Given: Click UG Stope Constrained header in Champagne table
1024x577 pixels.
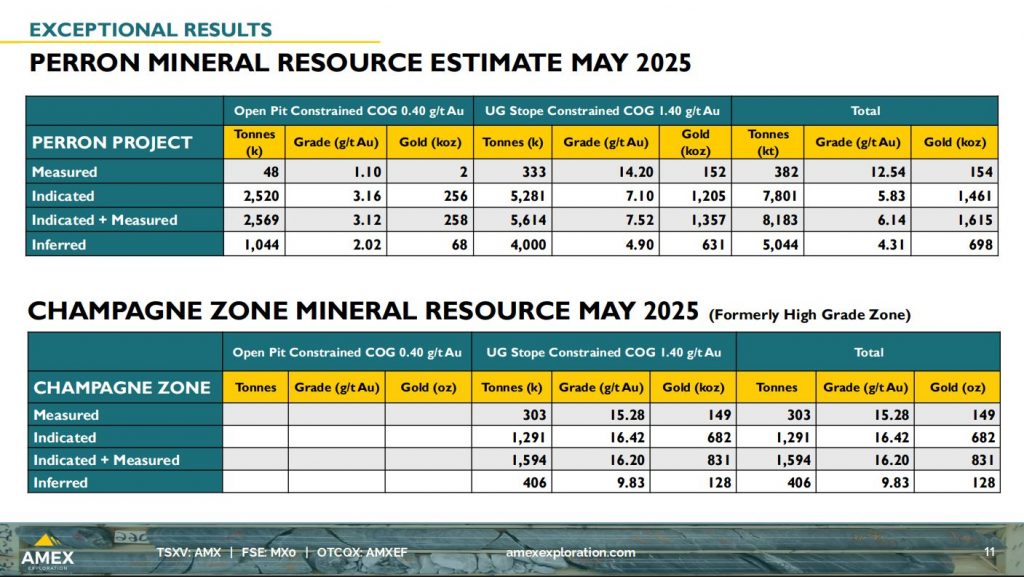Looking at the screenshot, I should click(603, 352).
